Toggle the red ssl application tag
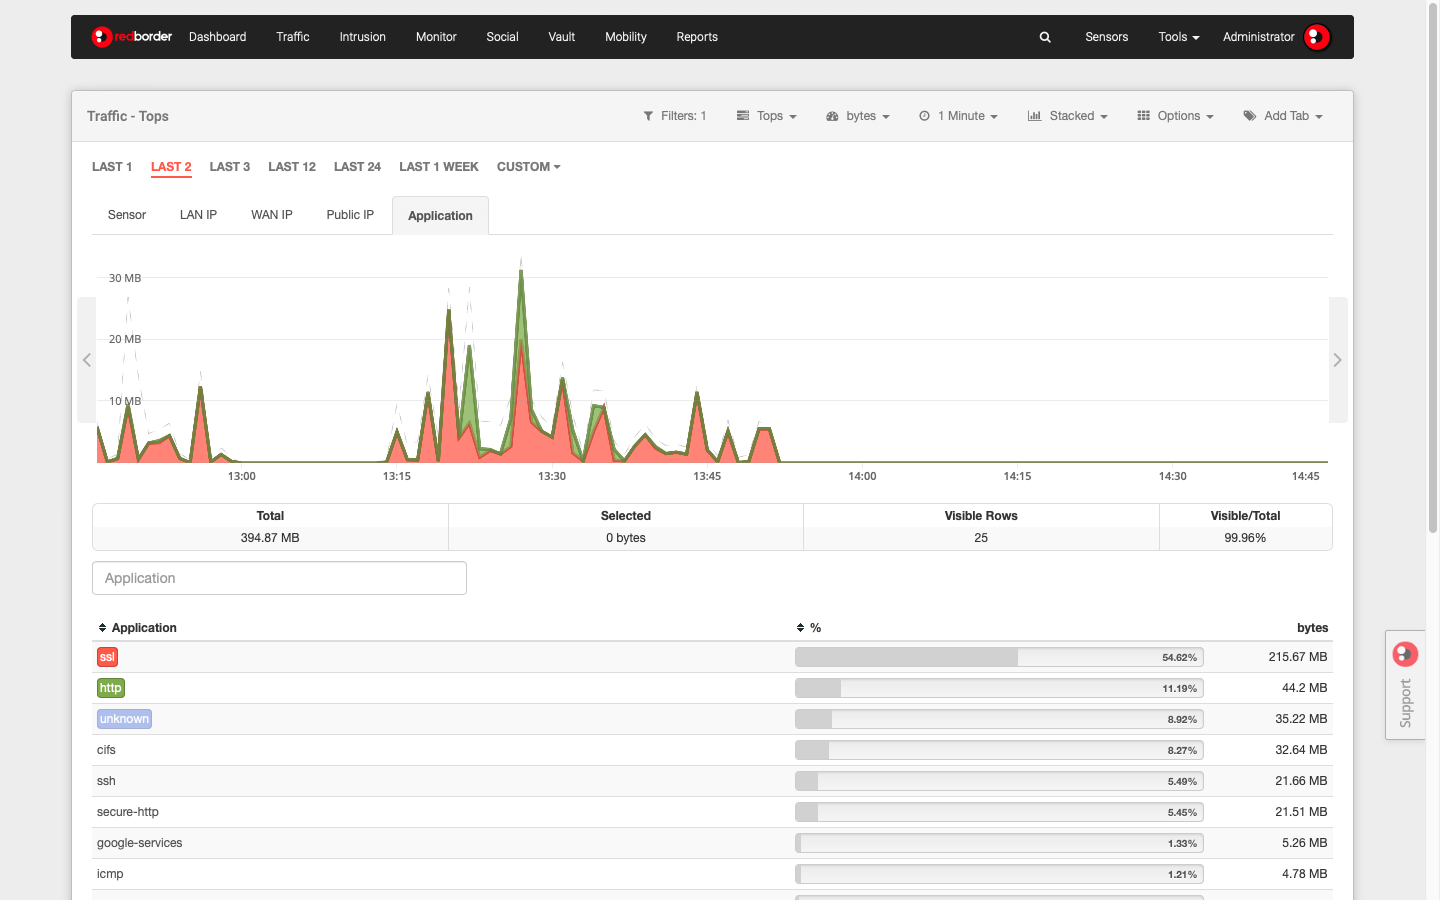The image size is (1440, 900). pos(107,657)
